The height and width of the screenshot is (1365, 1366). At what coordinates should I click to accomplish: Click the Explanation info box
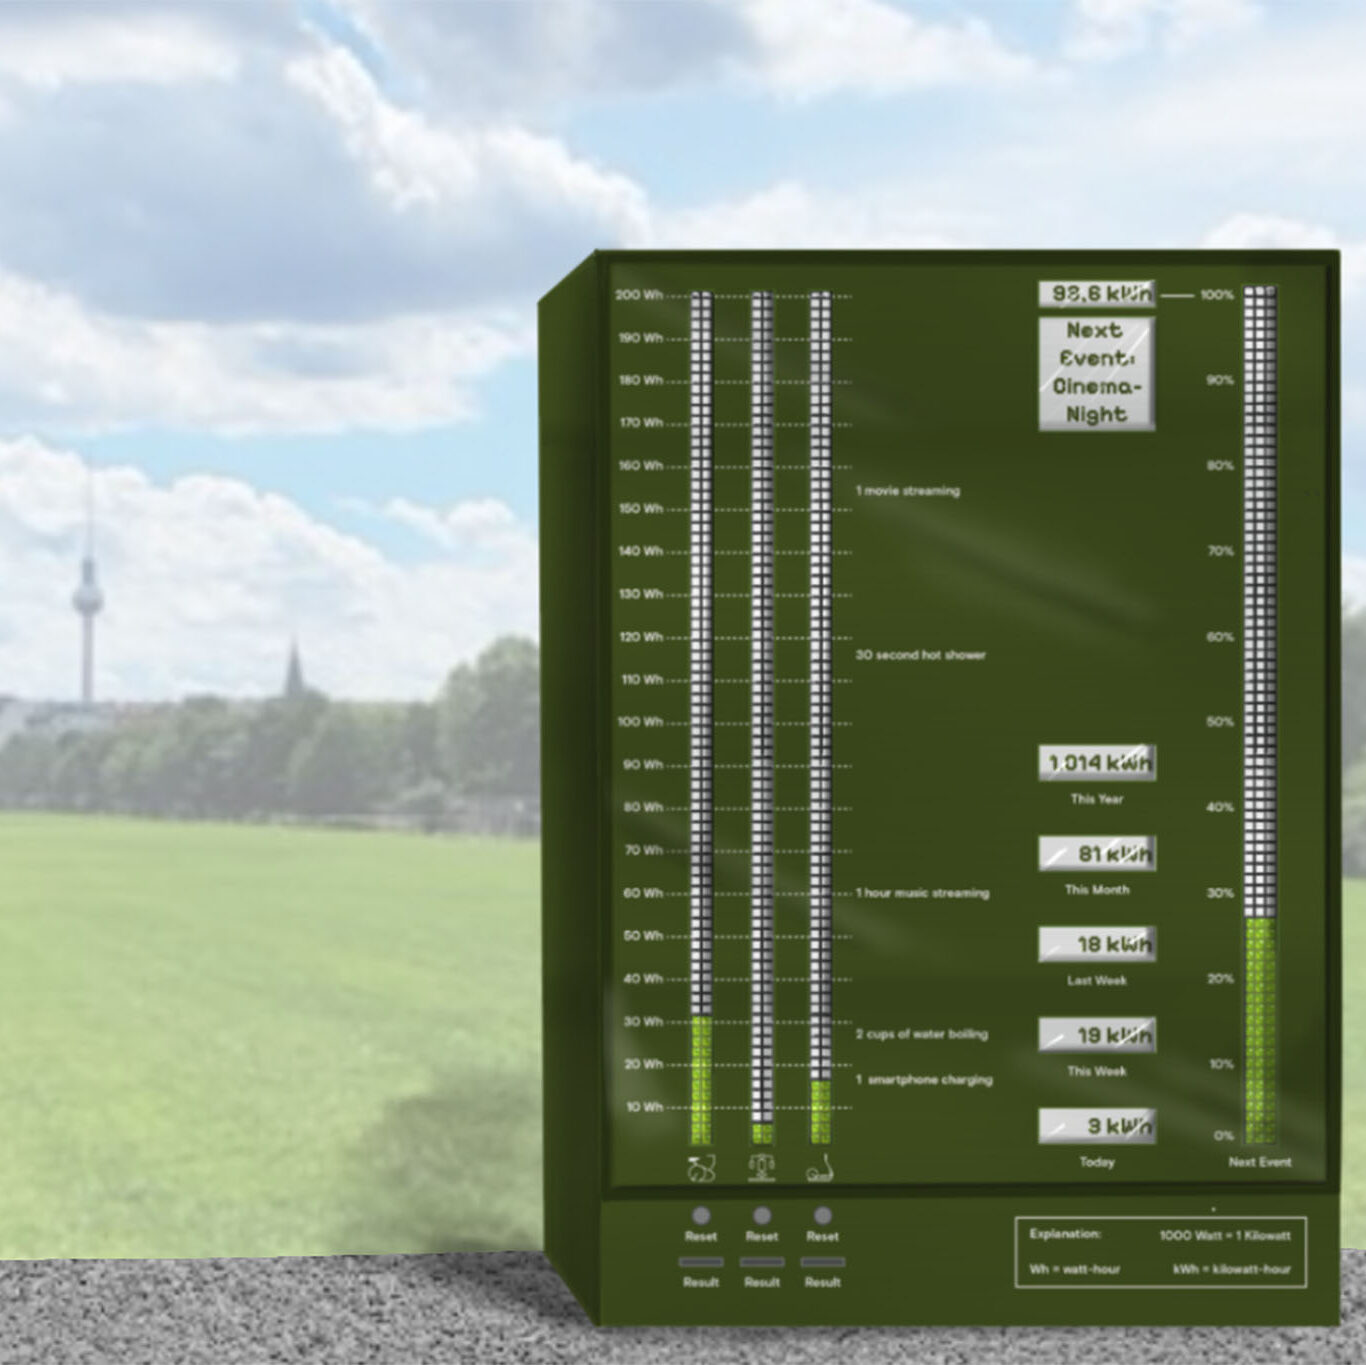pos(1160,1251)
